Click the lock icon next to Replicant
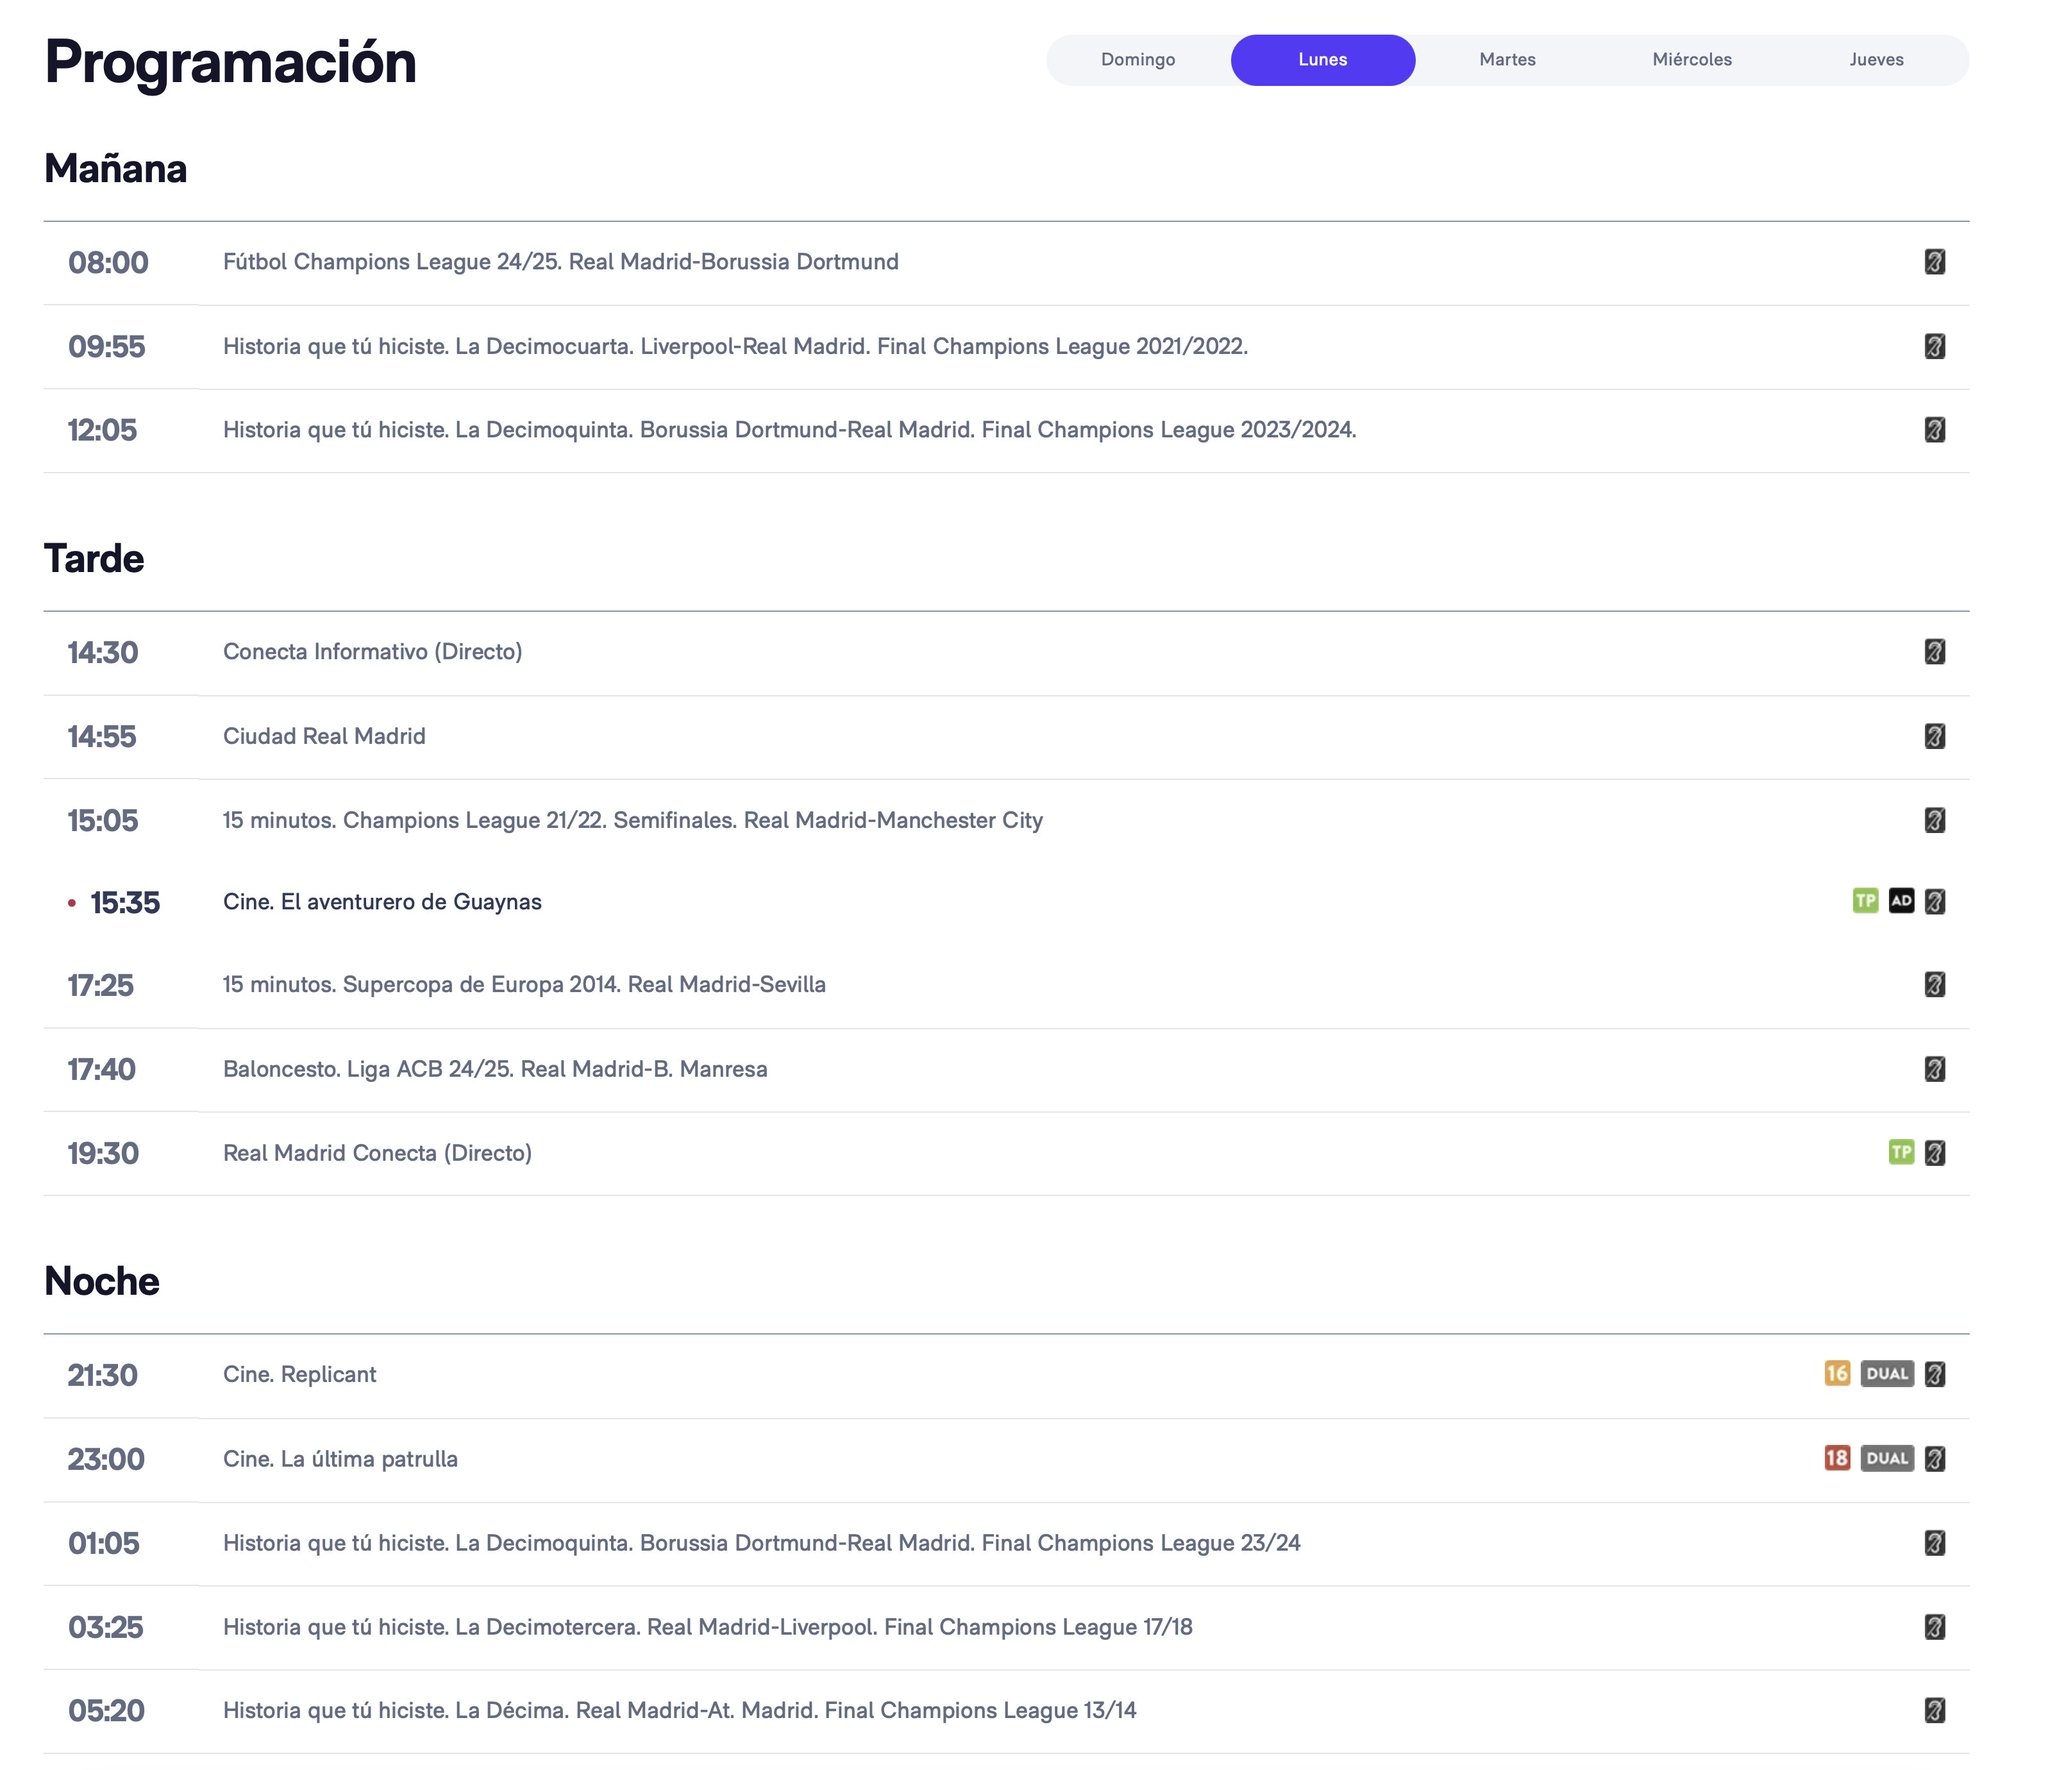 (1938, 1375)
